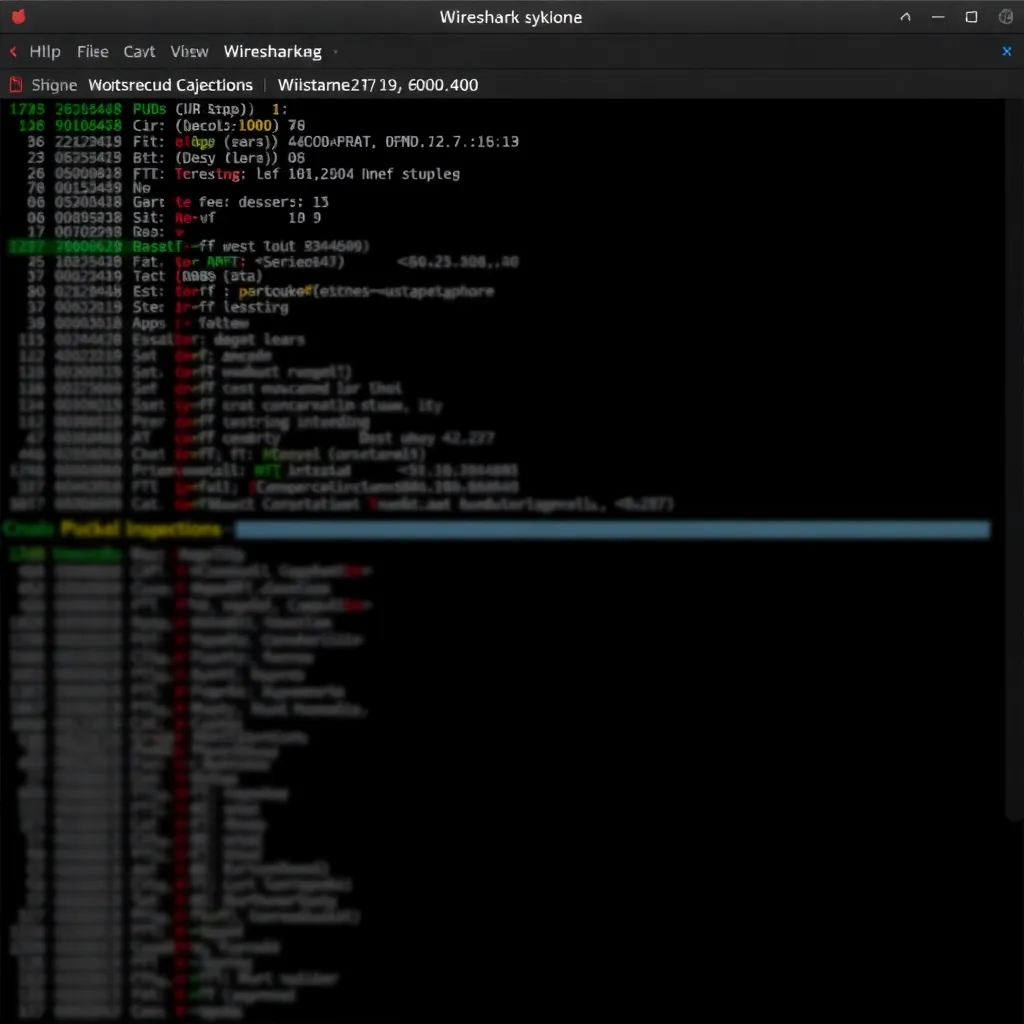Open the Filee menu
The width and height of the screenshot is (1024, 1024).
(x=93, y=52)
